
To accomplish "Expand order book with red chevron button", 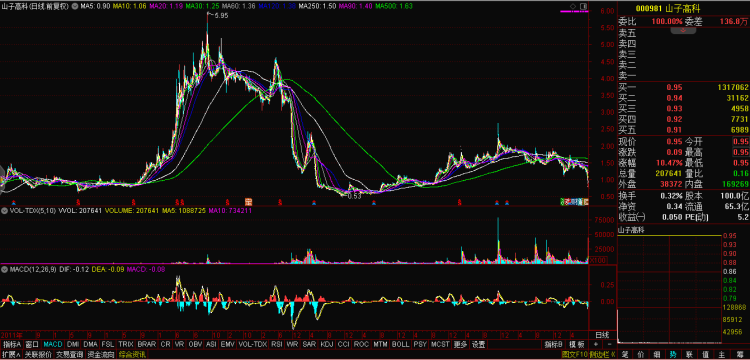I will tap(683, 31).
